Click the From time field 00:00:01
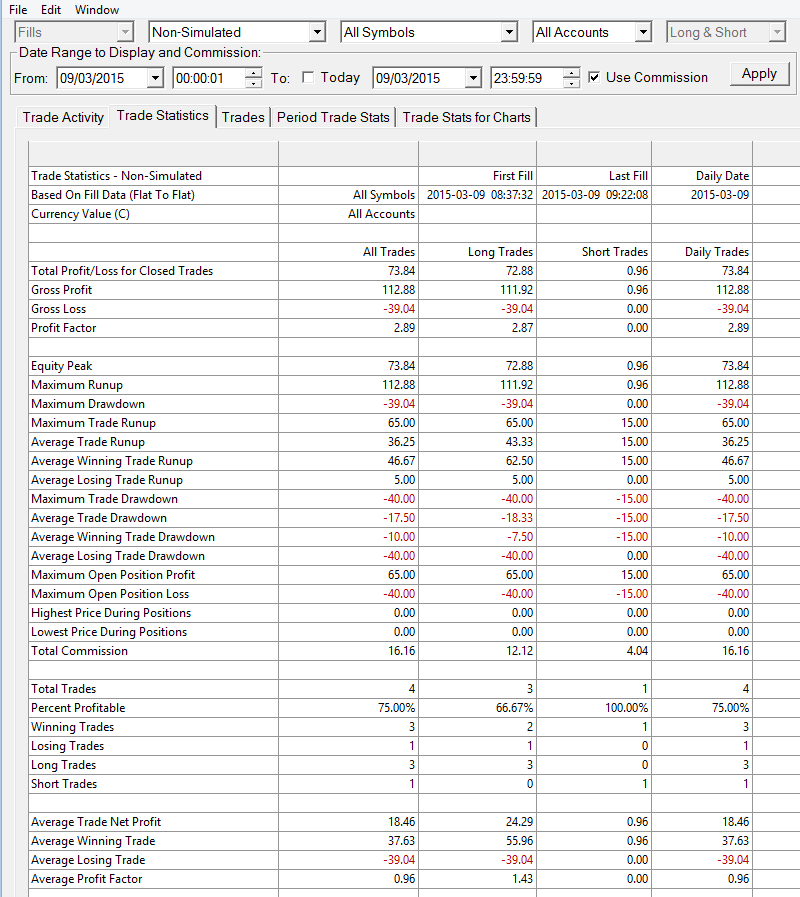This screenshot has width=800, height=897. (x=210, y=78)
